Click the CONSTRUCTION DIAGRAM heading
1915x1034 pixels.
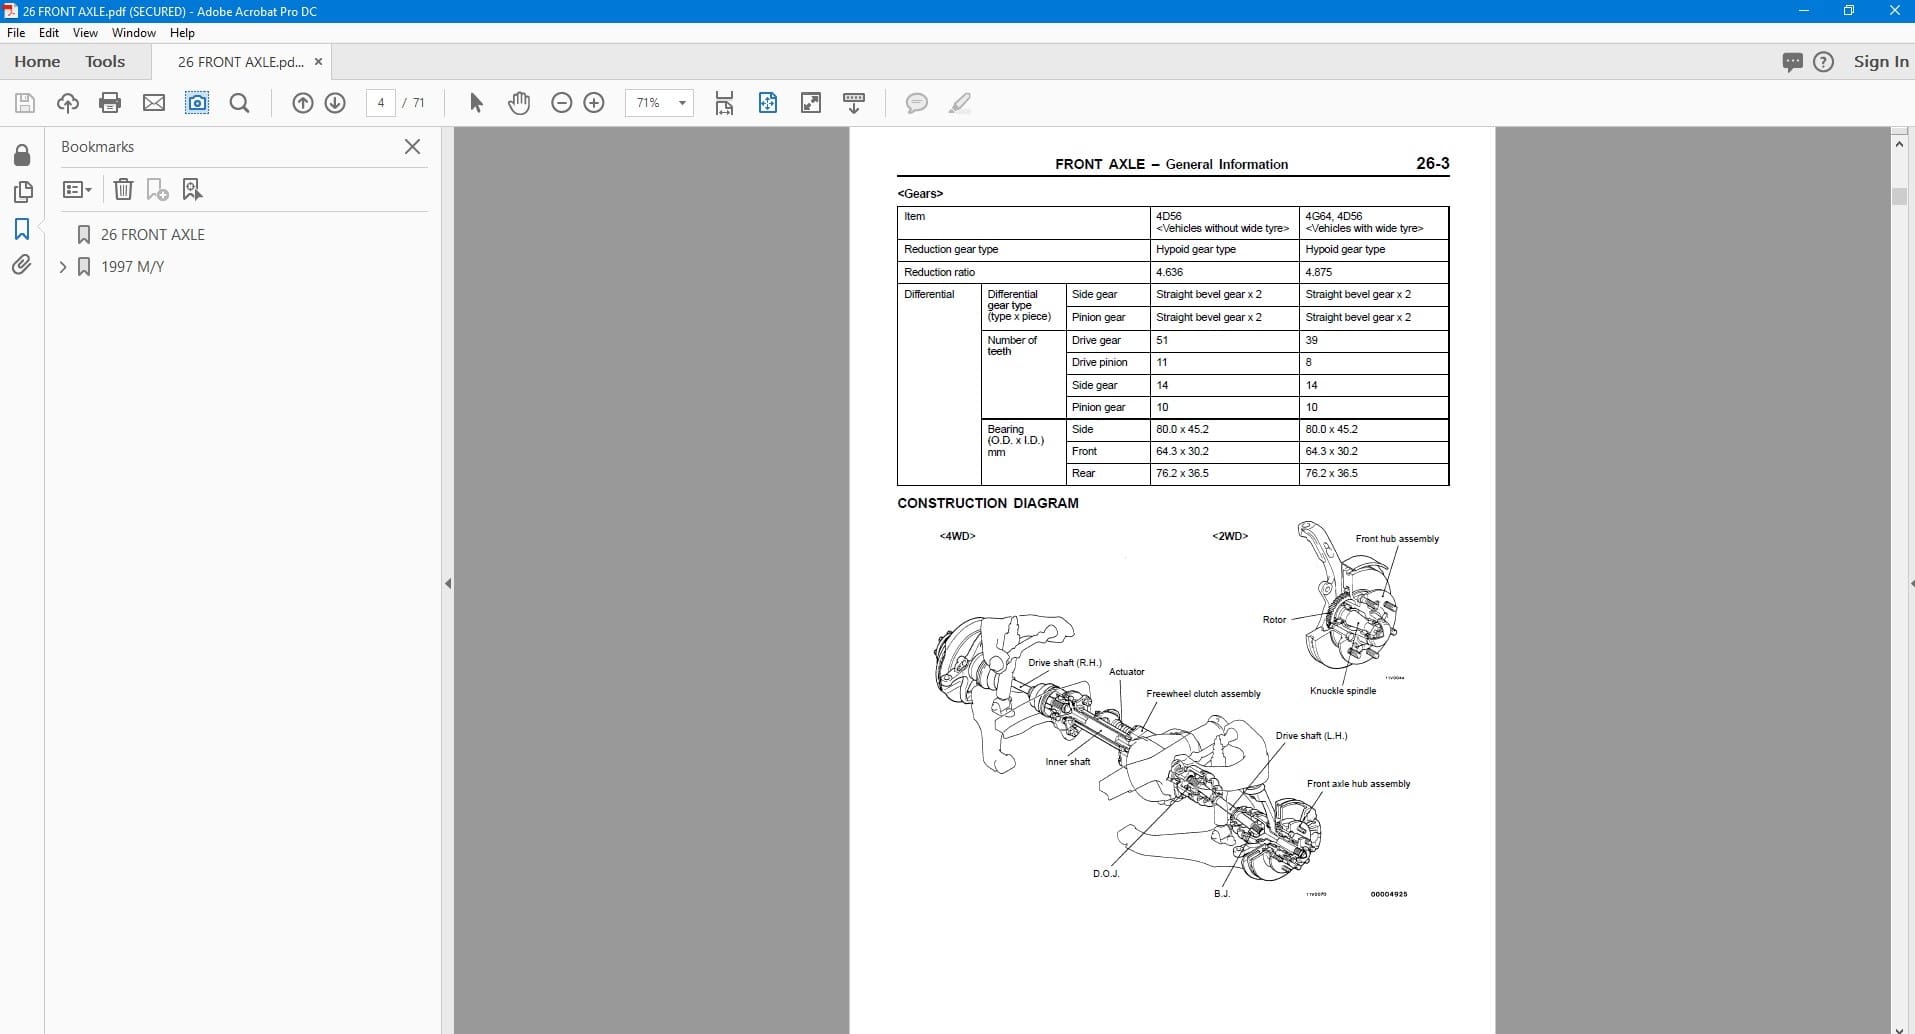[x=988, y=503]
